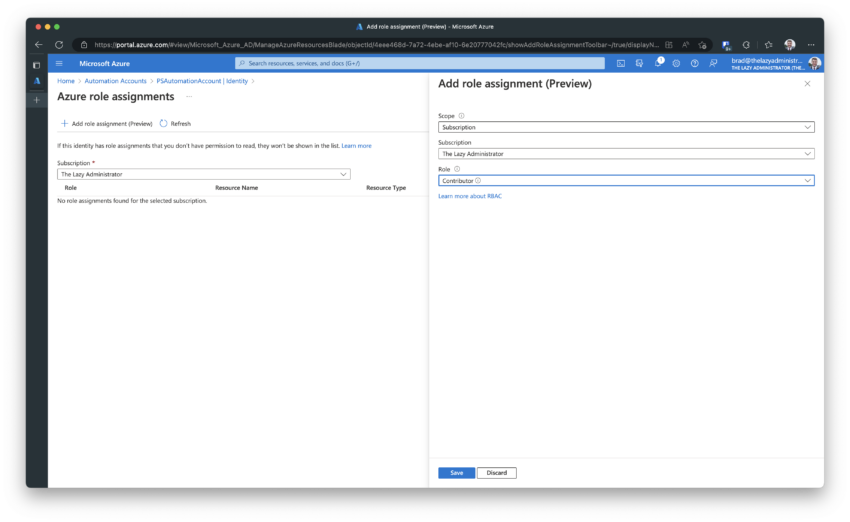The height and width of the screenshot is (522, 850).
Task: Reload the page with the browser refresh icon
Action: pos(59,44)
